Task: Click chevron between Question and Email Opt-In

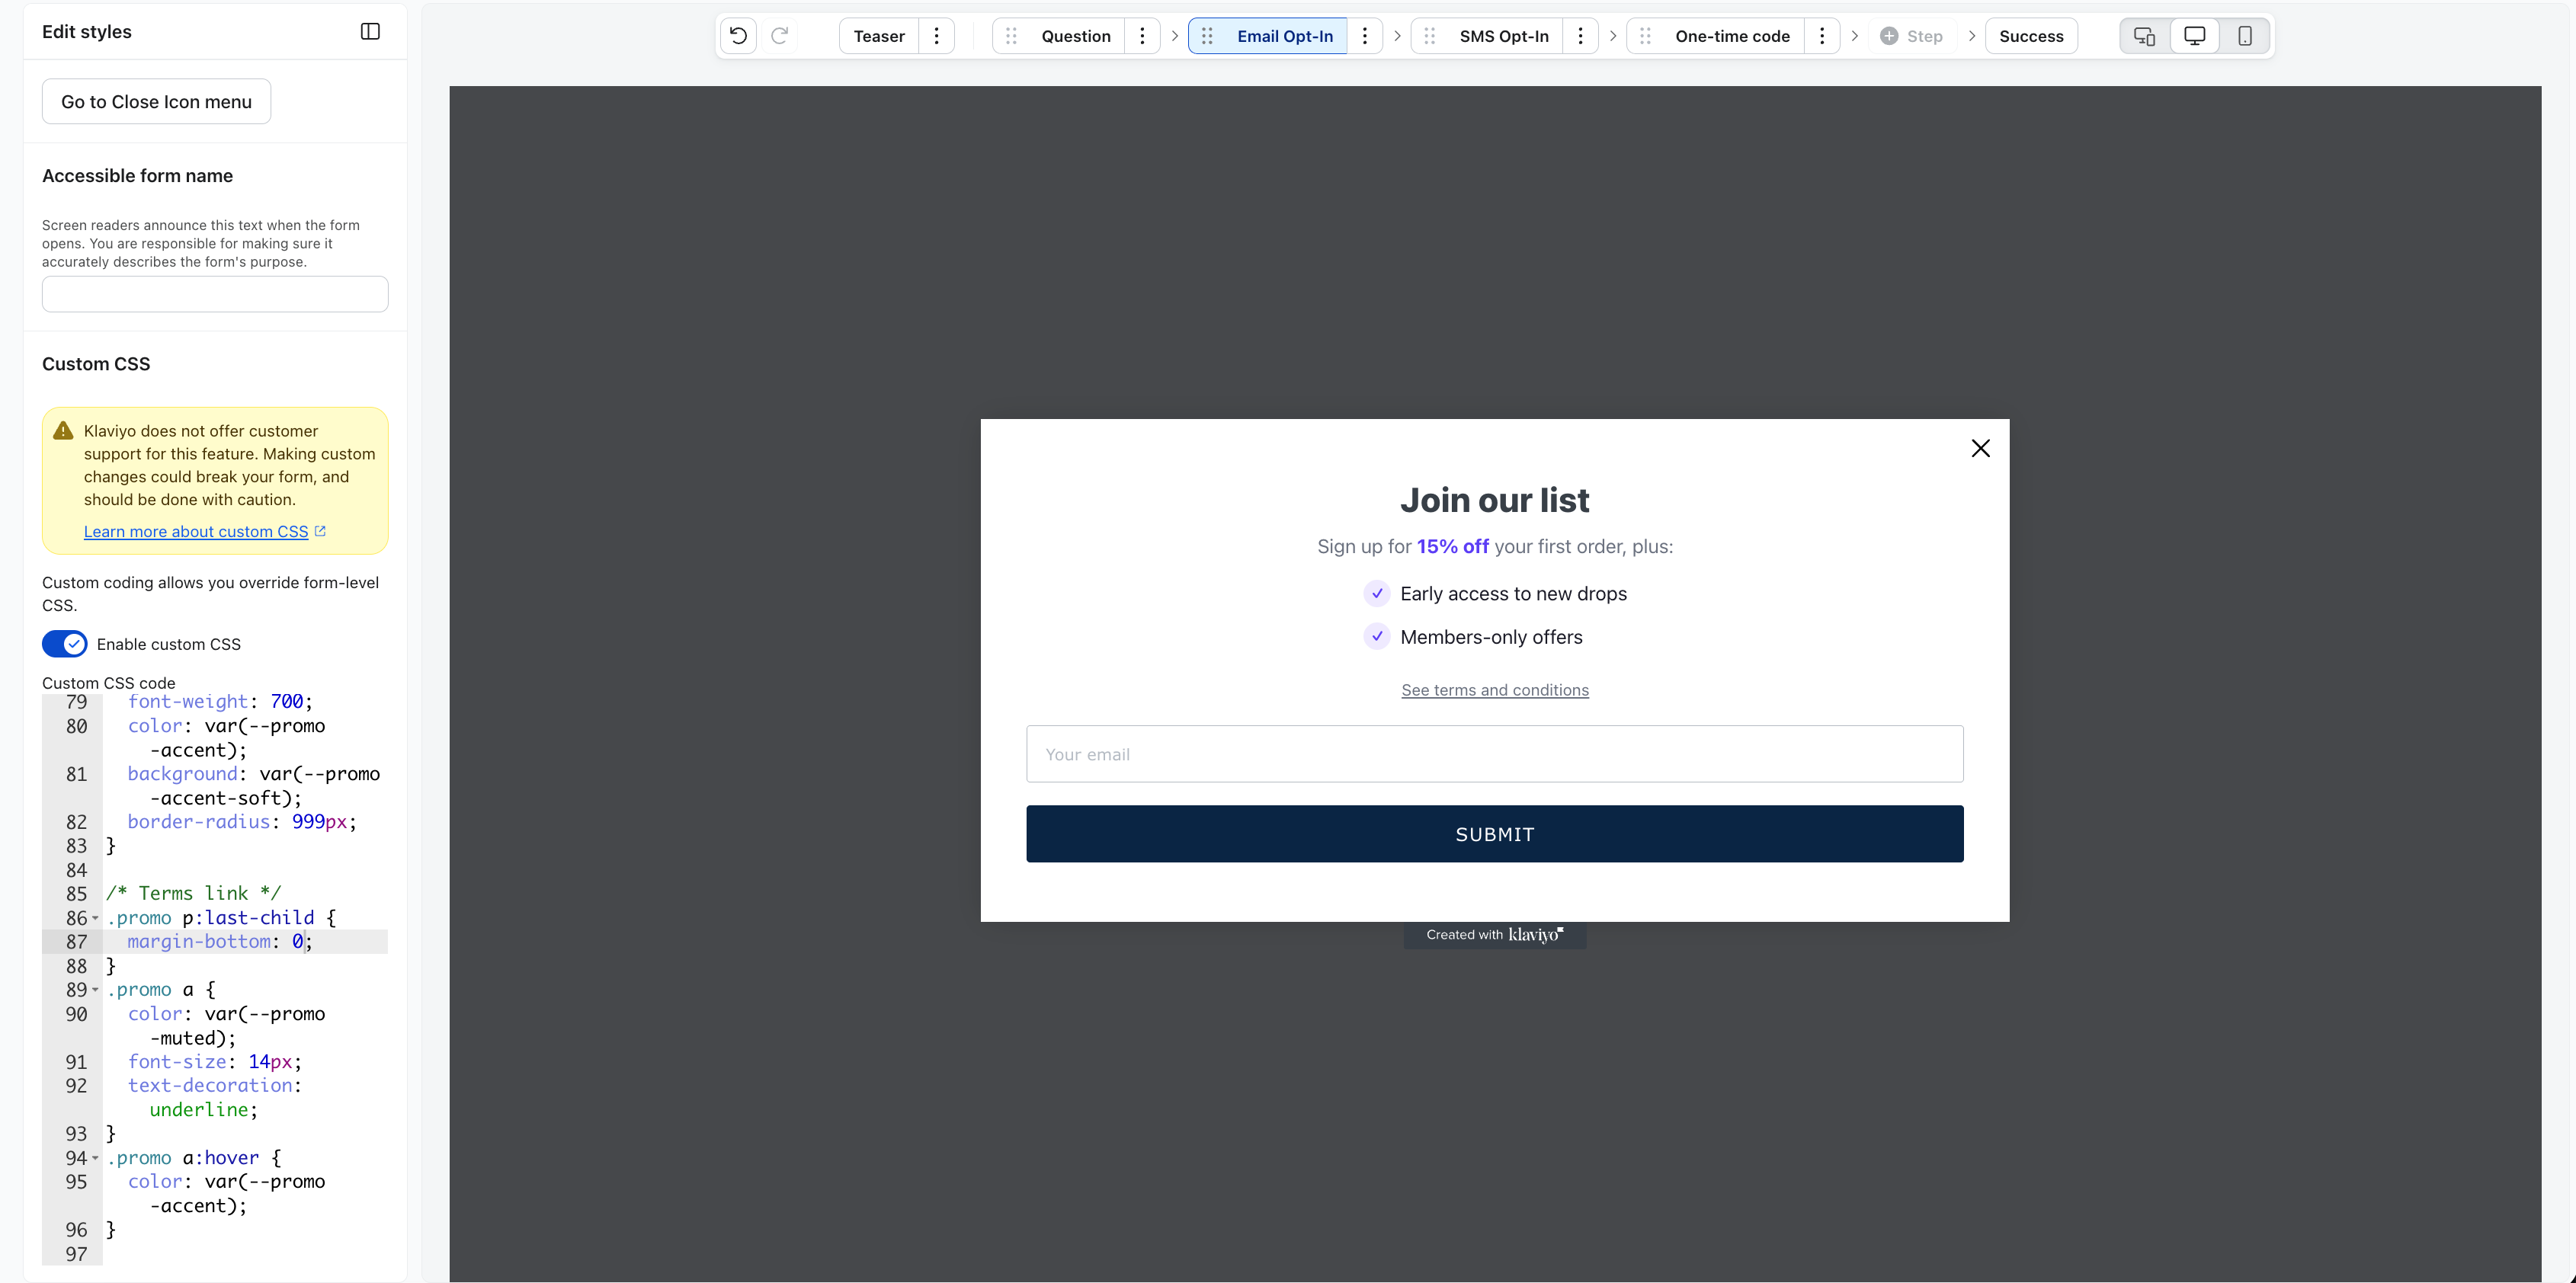Action: [1174, 36]
